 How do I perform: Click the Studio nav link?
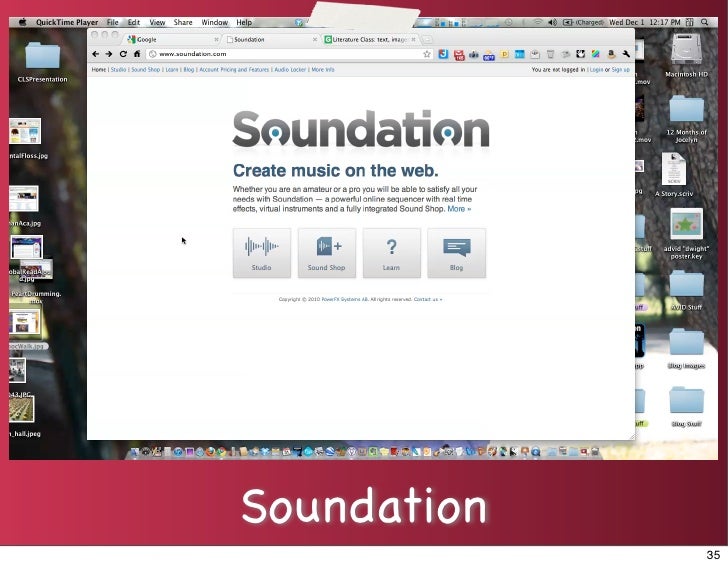118,70
